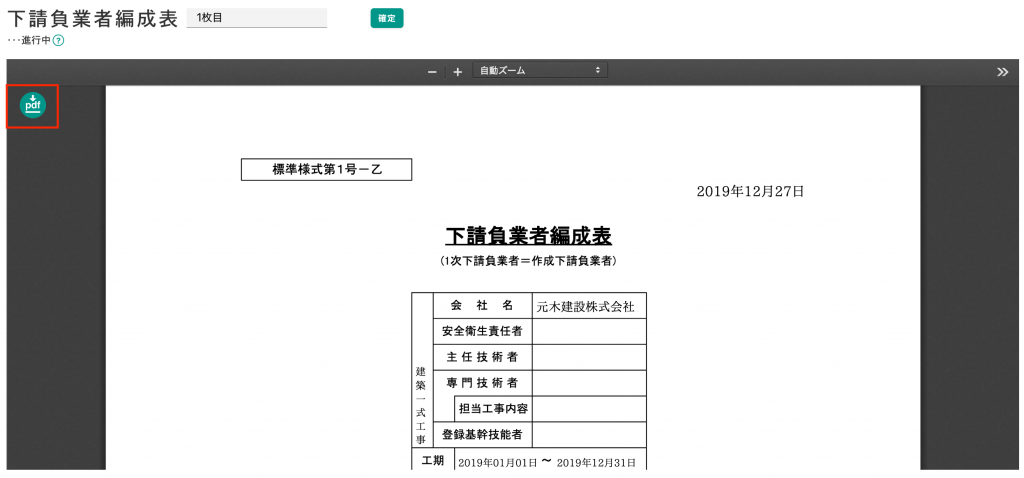1024x478 pixels.
Task: Open the help icon beside 進行中
Action: pos(59,40)
